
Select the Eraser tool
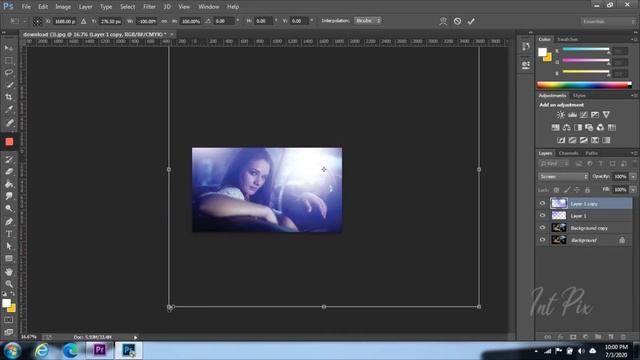(9, 172)
